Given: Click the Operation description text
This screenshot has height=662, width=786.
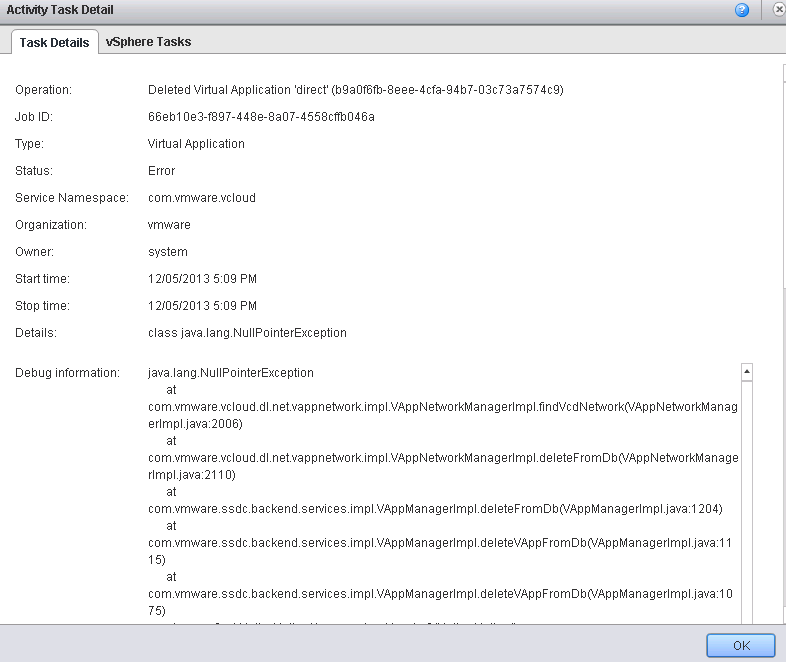Looking at the screenshot, I should pyautogui.click(x=355, y=90).
